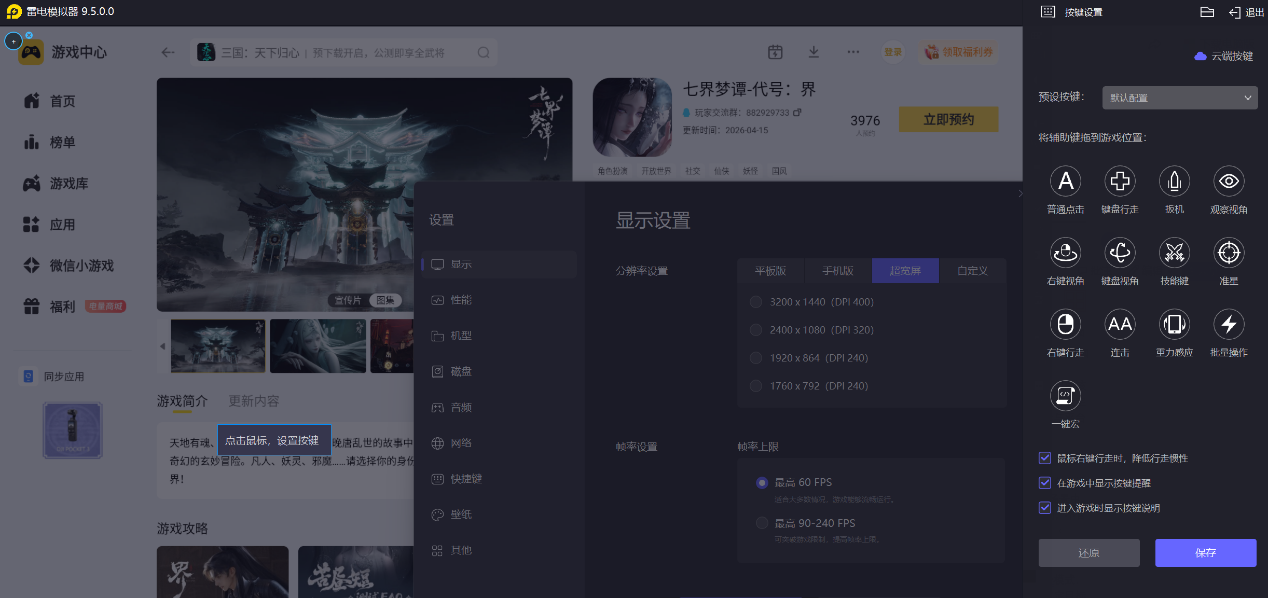Viewport: 1268px width, 598px height.
Task: Select the 普通点击 key tool icon
Action: (1066, 181)
